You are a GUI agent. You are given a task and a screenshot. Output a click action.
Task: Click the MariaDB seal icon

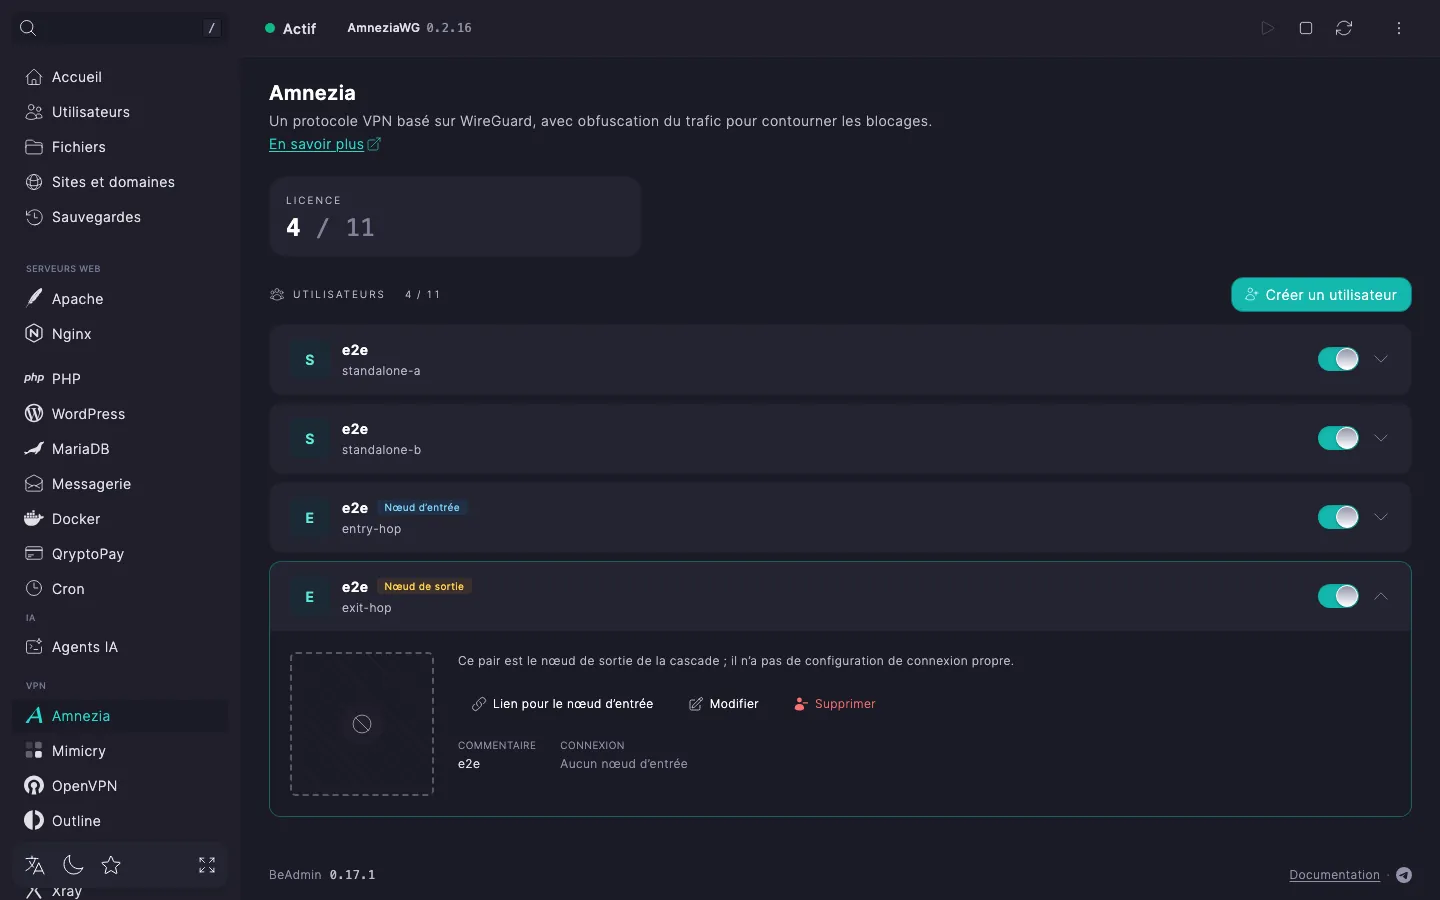click(x=34, y=448)
